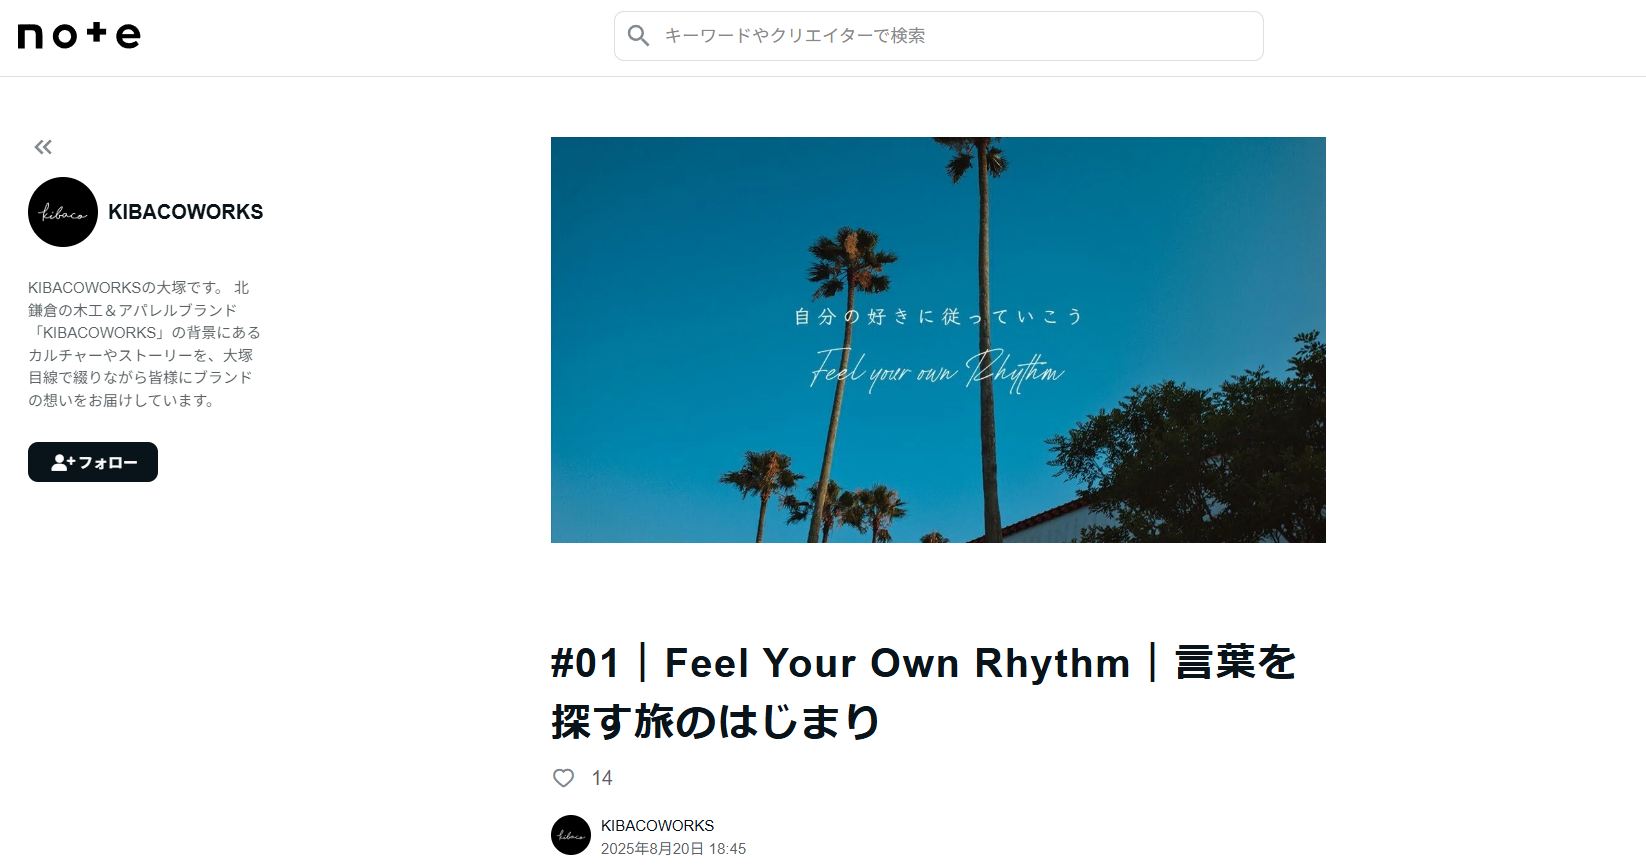This screenshot has height=867, width=1646.
Task: Click the note logo in the header
Action: coord(79,35)
